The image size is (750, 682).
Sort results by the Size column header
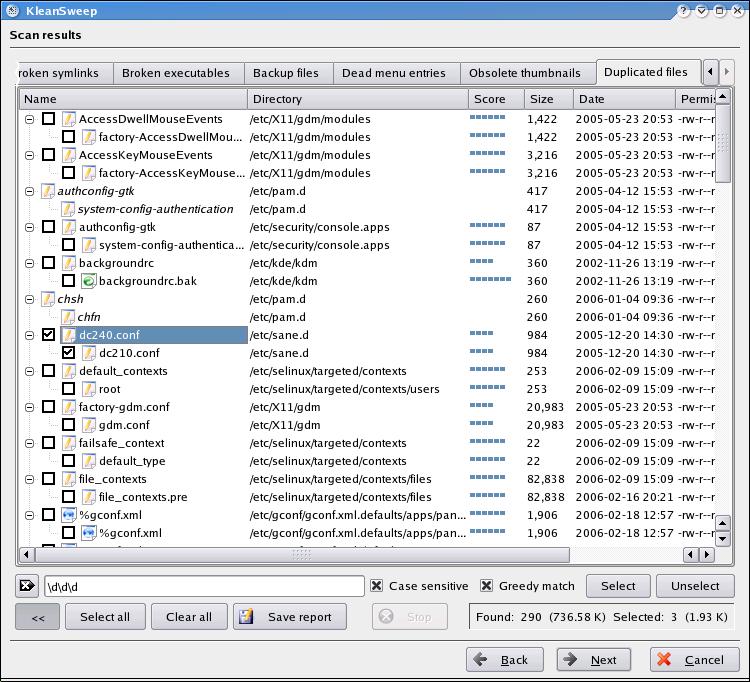pyautogui.click(x=549, y=99)
